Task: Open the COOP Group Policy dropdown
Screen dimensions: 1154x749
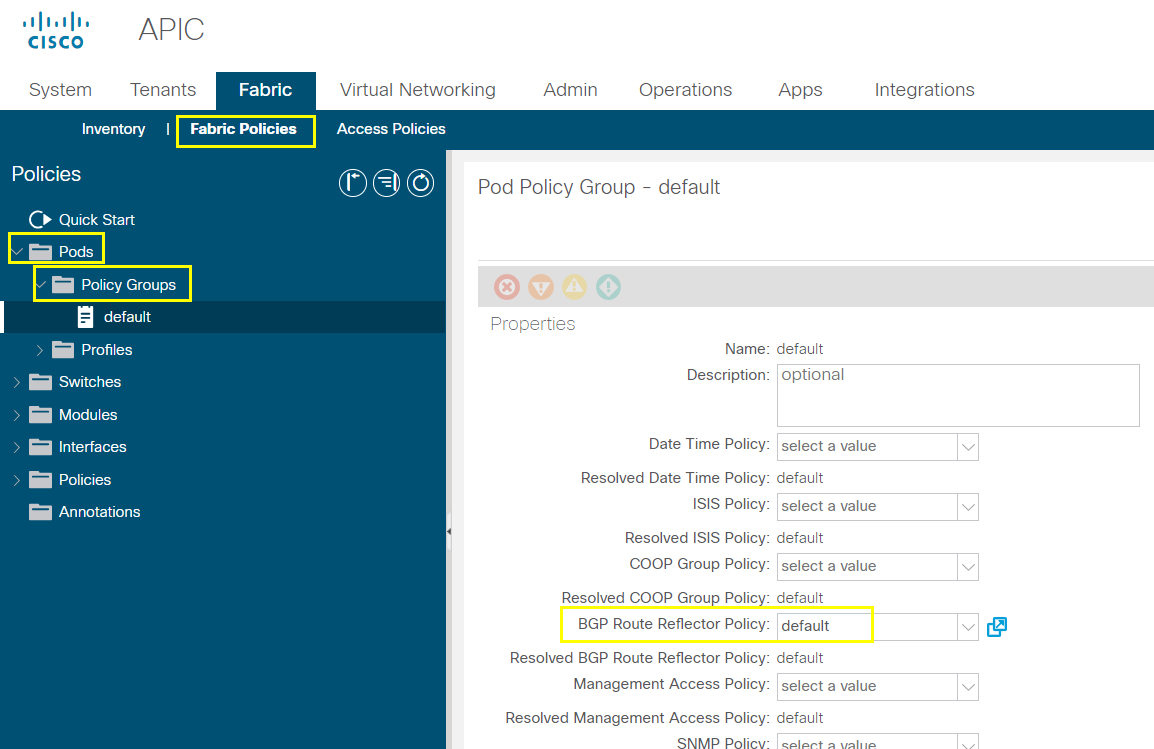Action: click(x=968, y=567)
